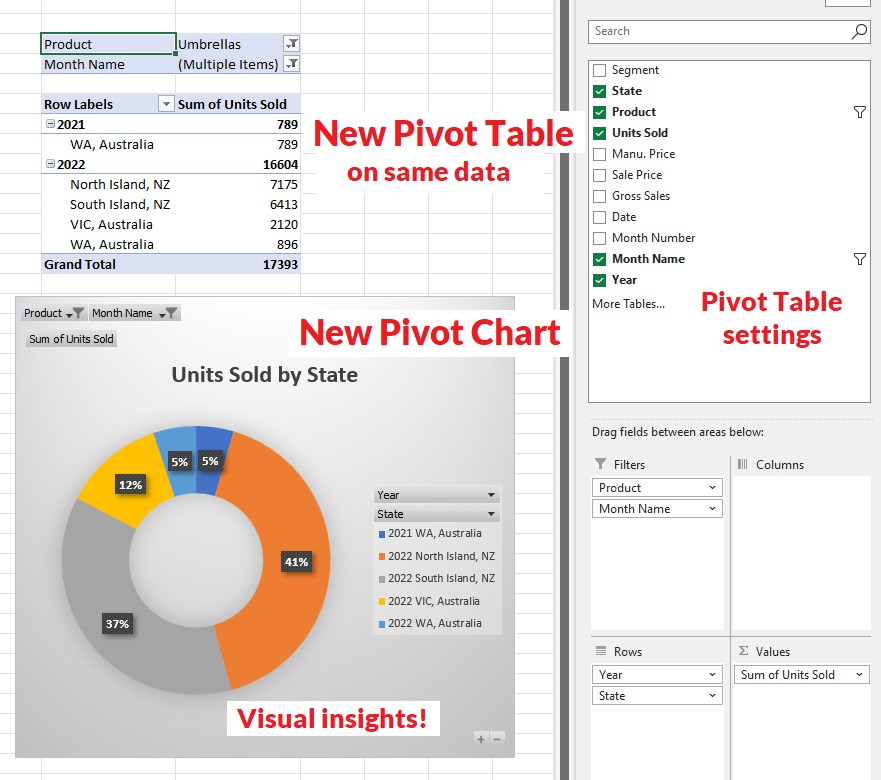Viewport: 881px width, 780px height.
Task: Click legend entry 2022 North Island, NZ
Action: [x=437, y=556]
